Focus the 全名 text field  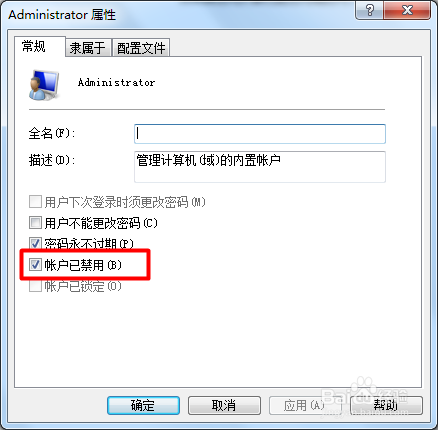(x=260, y=134)
